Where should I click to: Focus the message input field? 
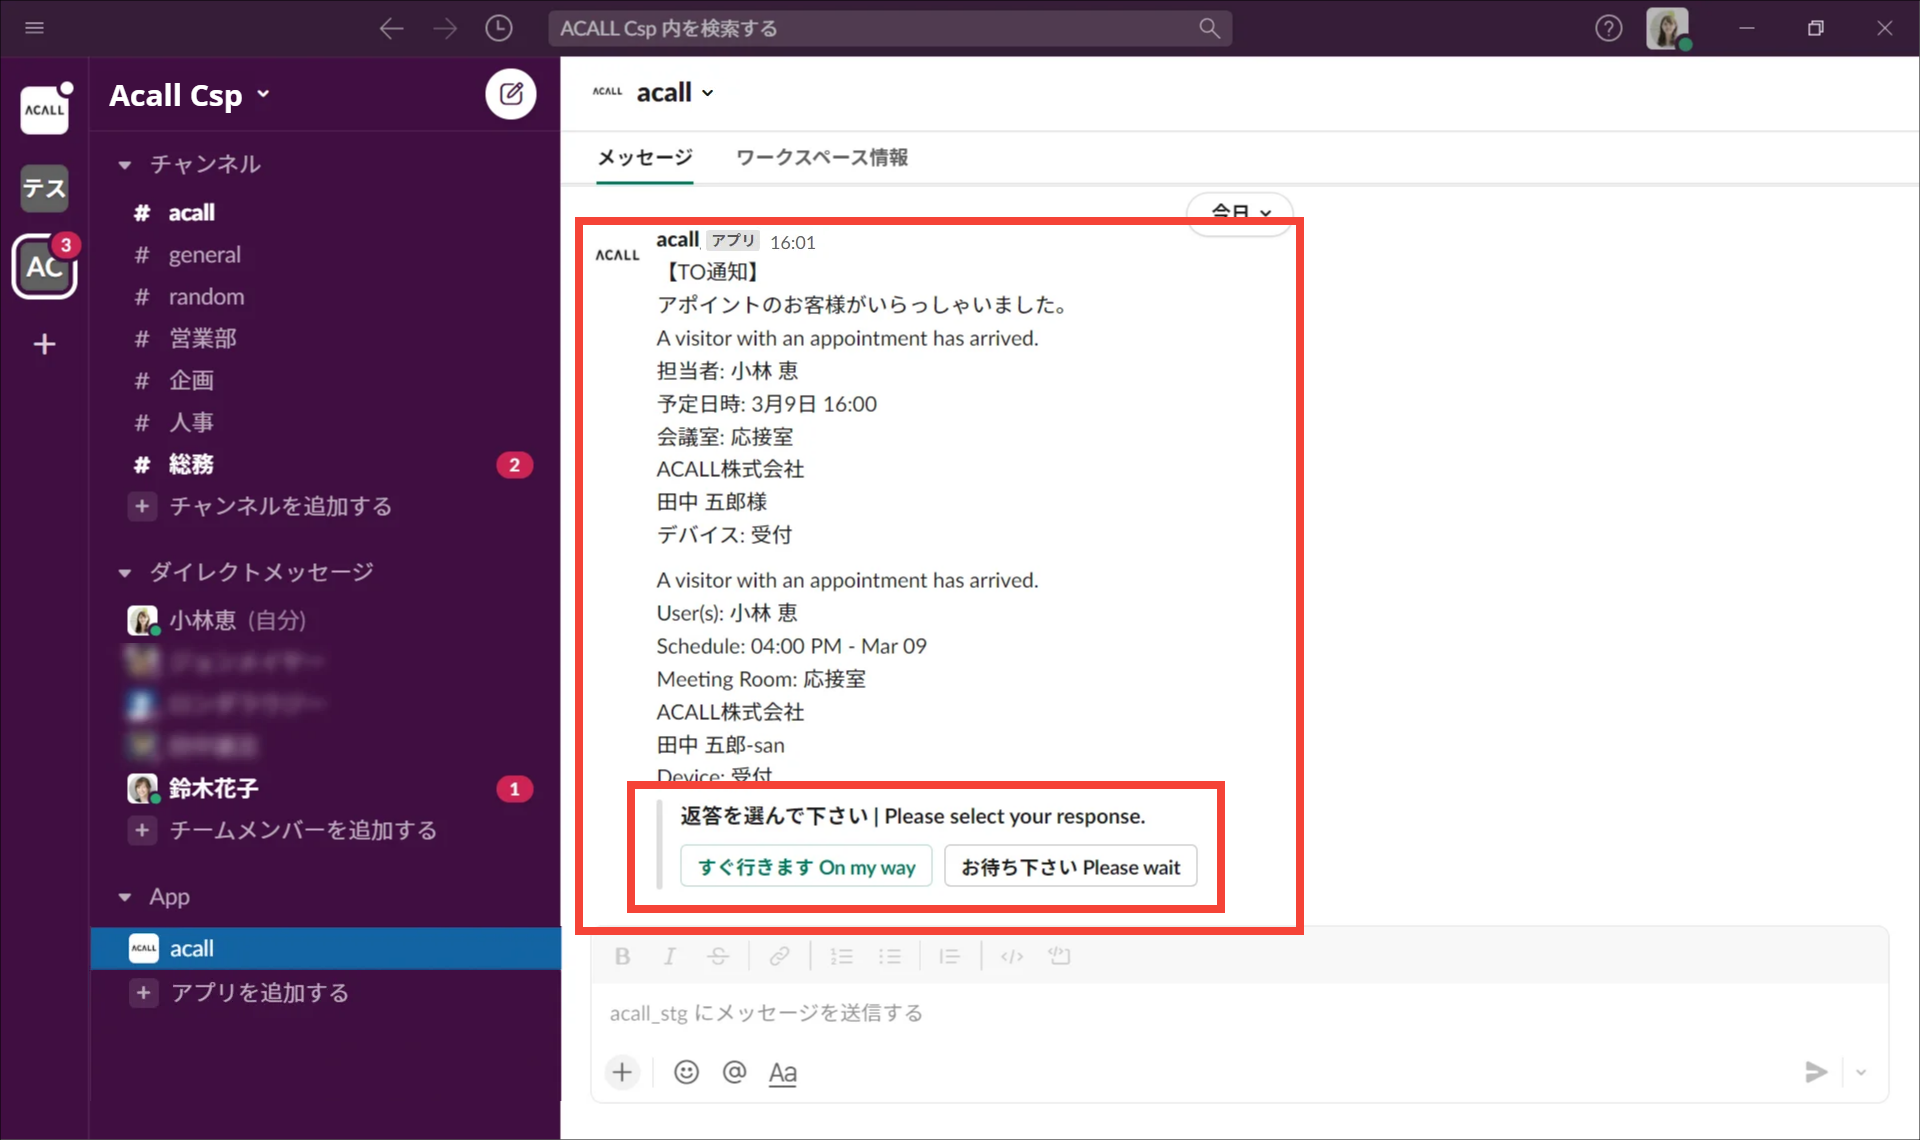click(1239, 1013)
